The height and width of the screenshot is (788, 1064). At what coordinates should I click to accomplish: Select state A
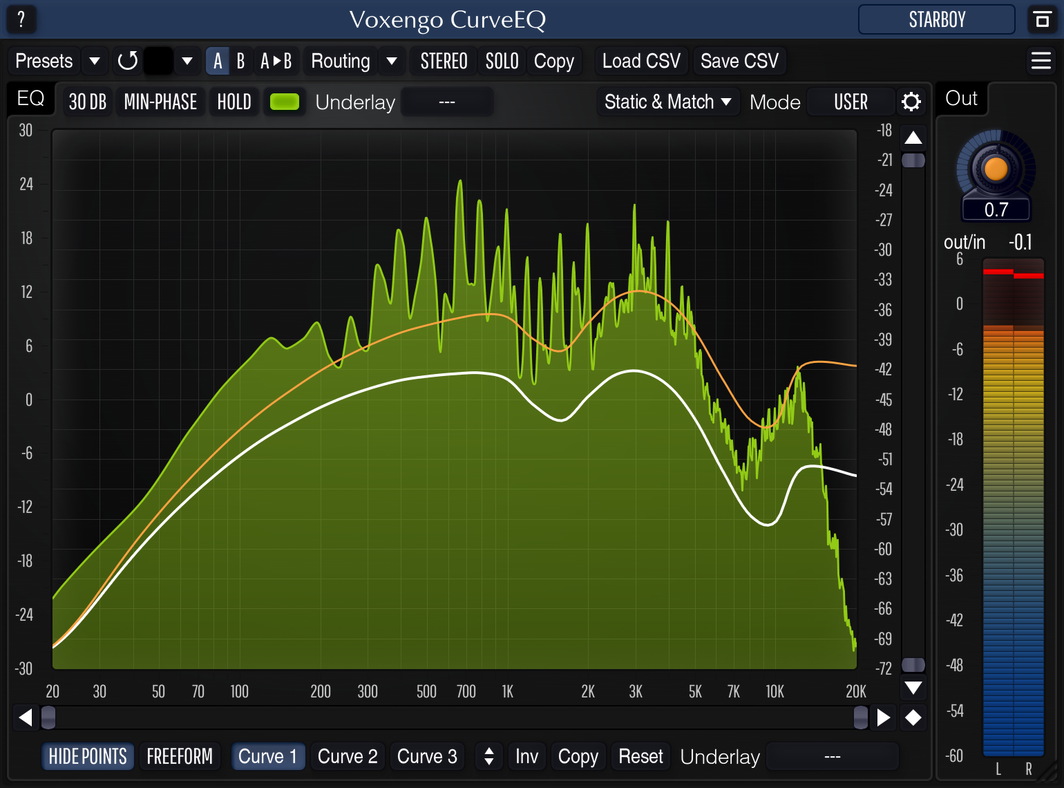[x=217, y=61]
